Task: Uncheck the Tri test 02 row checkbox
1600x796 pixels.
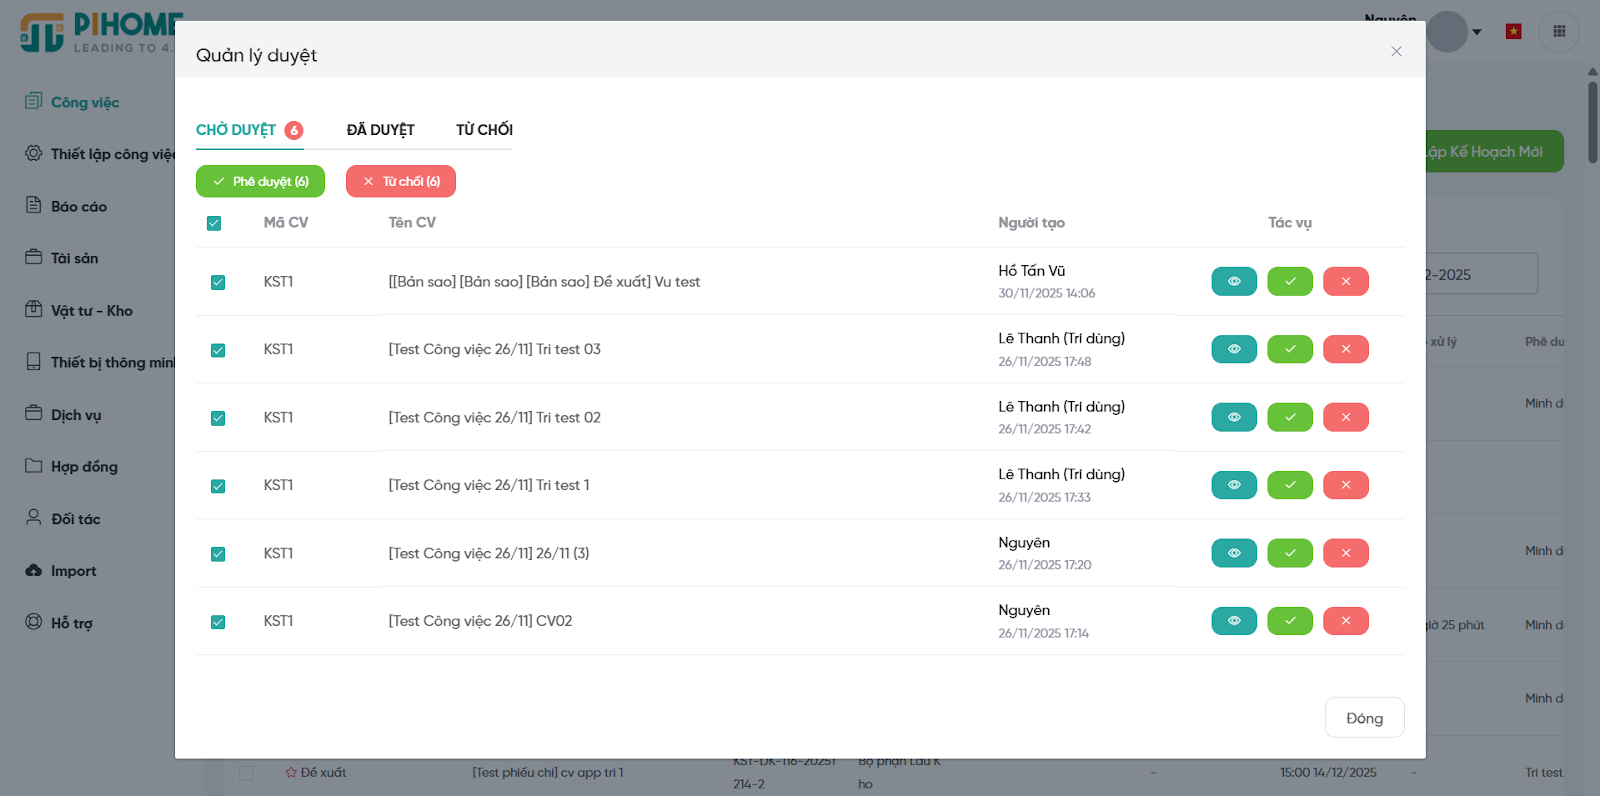Action: pos(218,418)
